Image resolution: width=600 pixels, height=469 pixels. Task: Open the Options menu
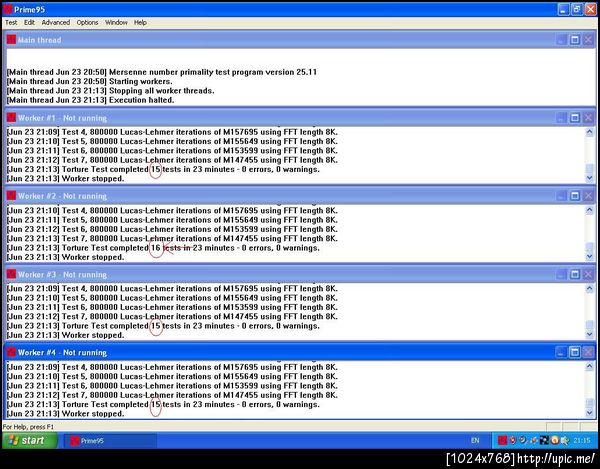(x=87, y=23)
